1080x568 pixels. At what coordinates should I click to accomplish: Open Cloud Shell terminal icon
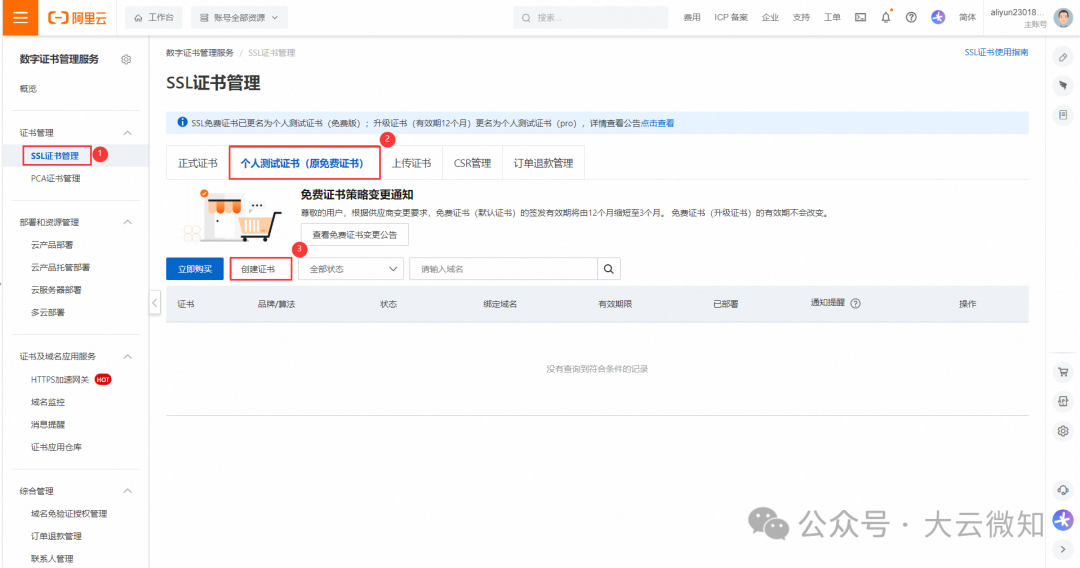click(x=860, y=17)
